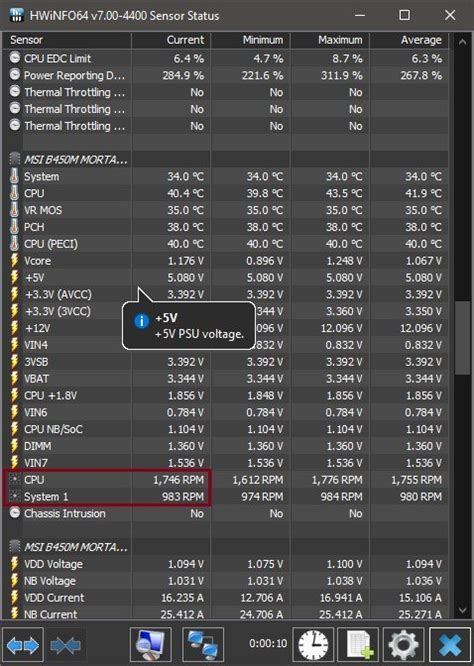Click the circle icon beside Chassis Intrusion
Image resolution: width=474 pixels, height=666 pixels.
click(x=14, y=513)
